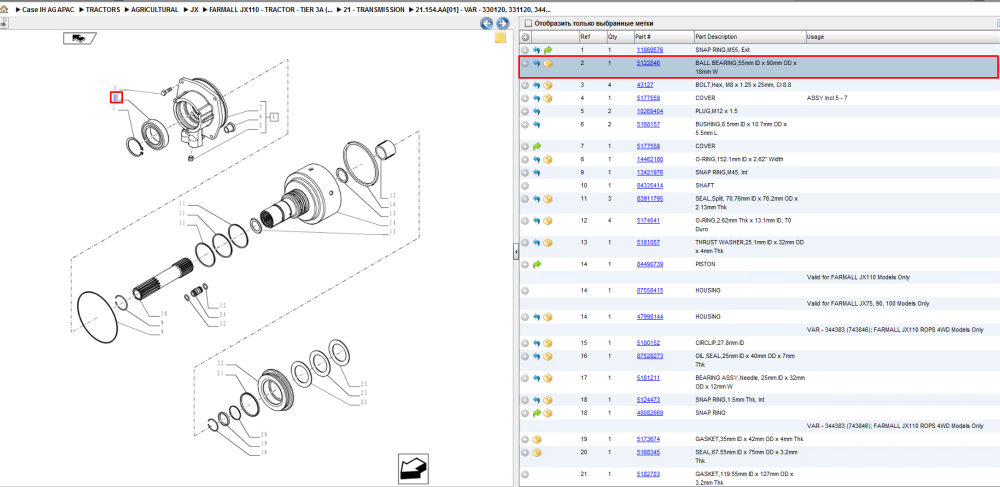Toggle the gray select circle for part 87558415

tap(526, 291)
